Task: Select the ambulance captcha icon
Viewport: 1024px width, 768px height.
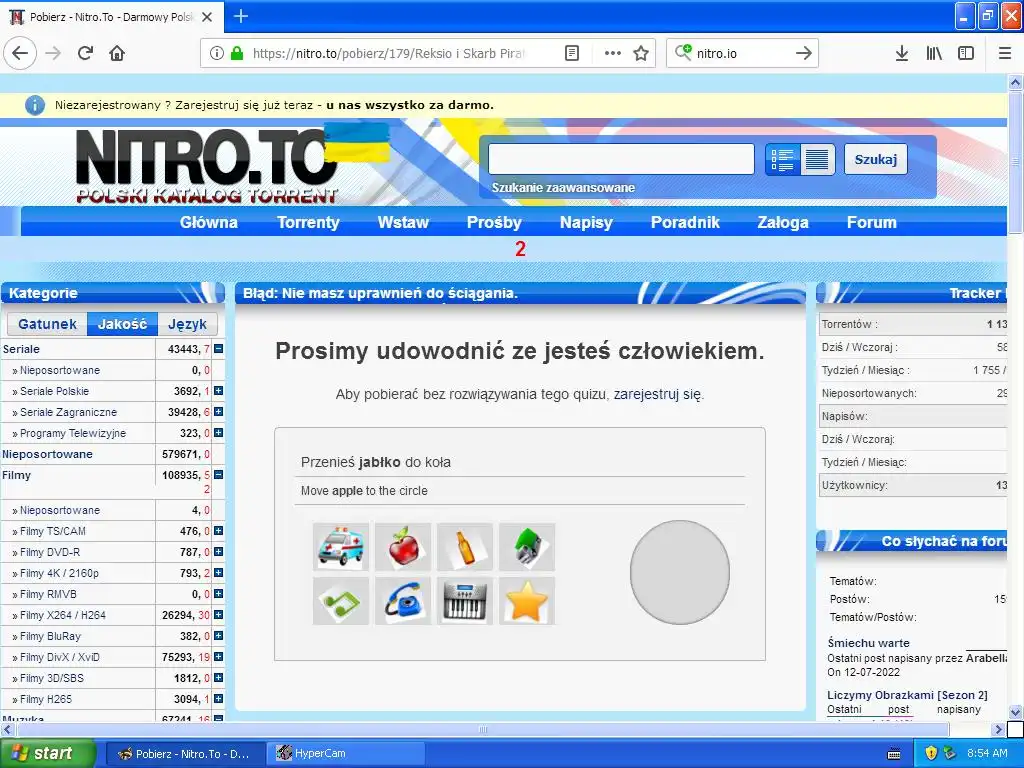Action: 340,547
